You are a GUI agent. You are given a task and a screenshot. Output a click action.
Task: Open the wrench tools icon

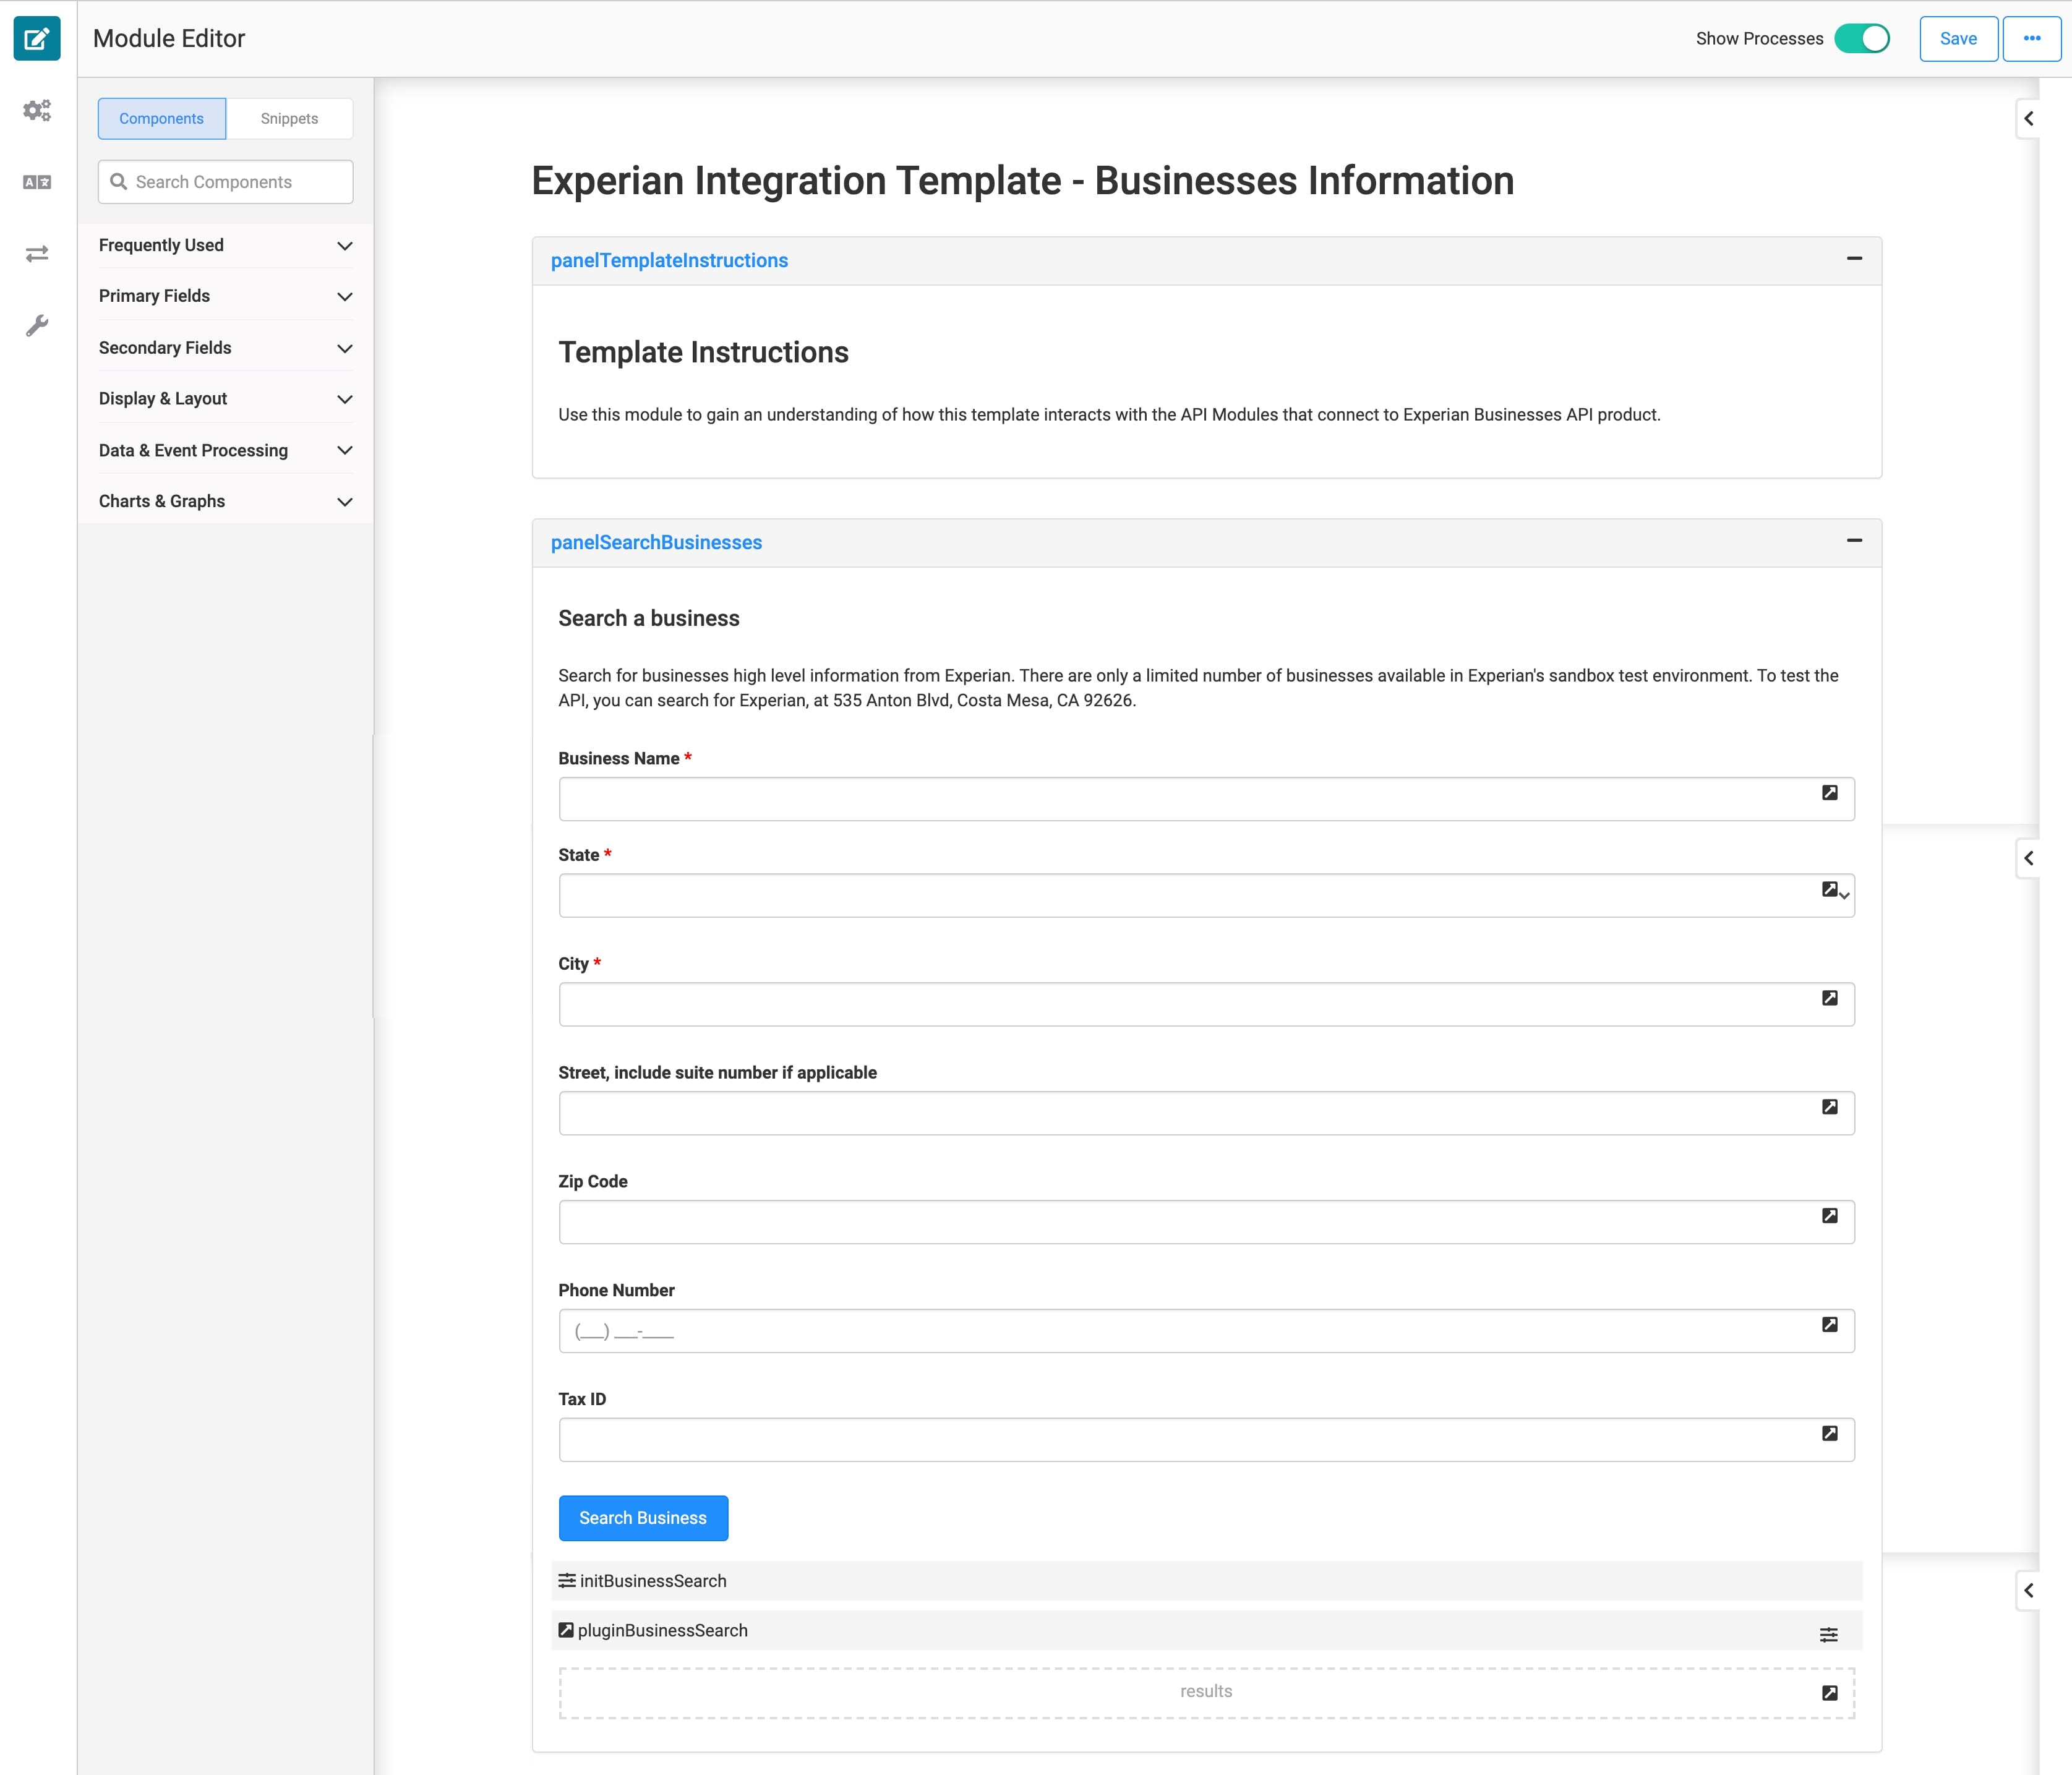[x=37, y=326]
